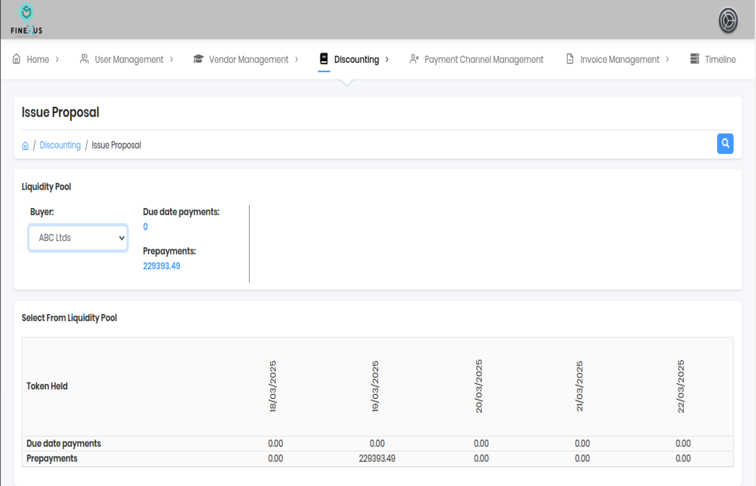Click the breadcrumb home icon
Image resolution: width=756 pixels, height=486 pixels.
[x=26, y=146]
